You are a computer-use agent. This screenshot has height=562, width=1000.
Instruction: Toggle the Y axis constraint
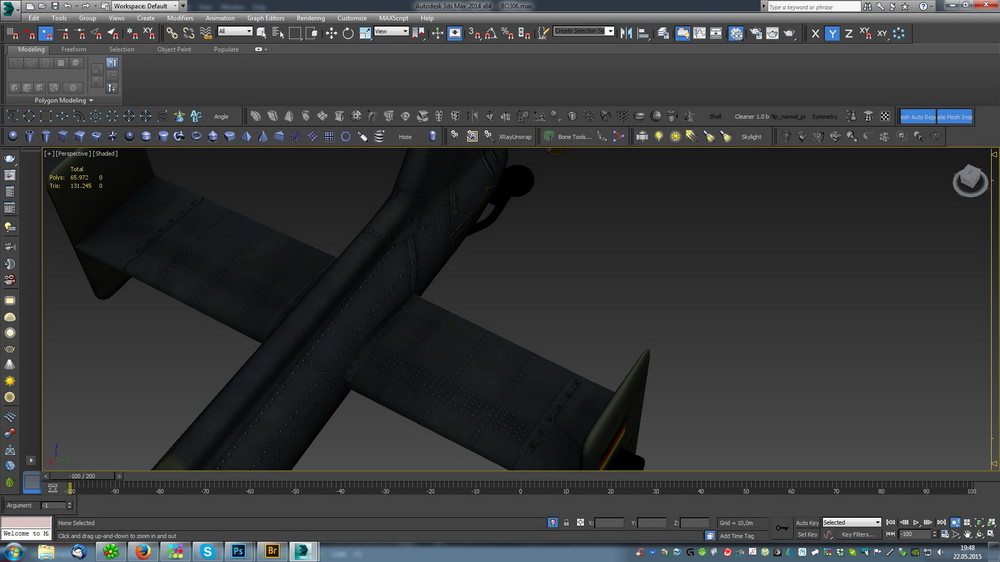click(x=832, y=33)
